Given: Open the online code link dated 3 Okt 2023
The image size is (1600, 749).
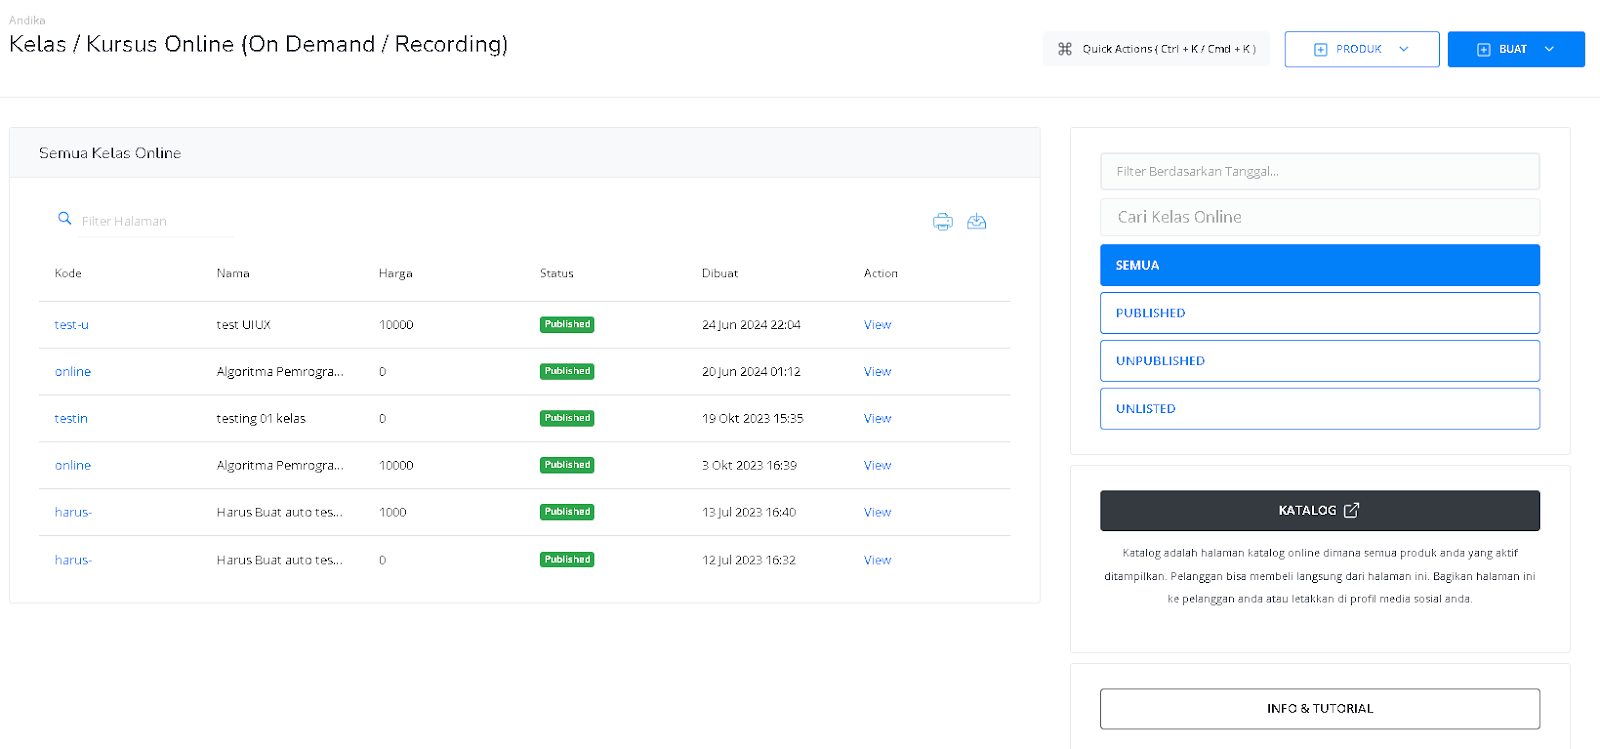Looking at the screenshot, I should click(73, 465).
